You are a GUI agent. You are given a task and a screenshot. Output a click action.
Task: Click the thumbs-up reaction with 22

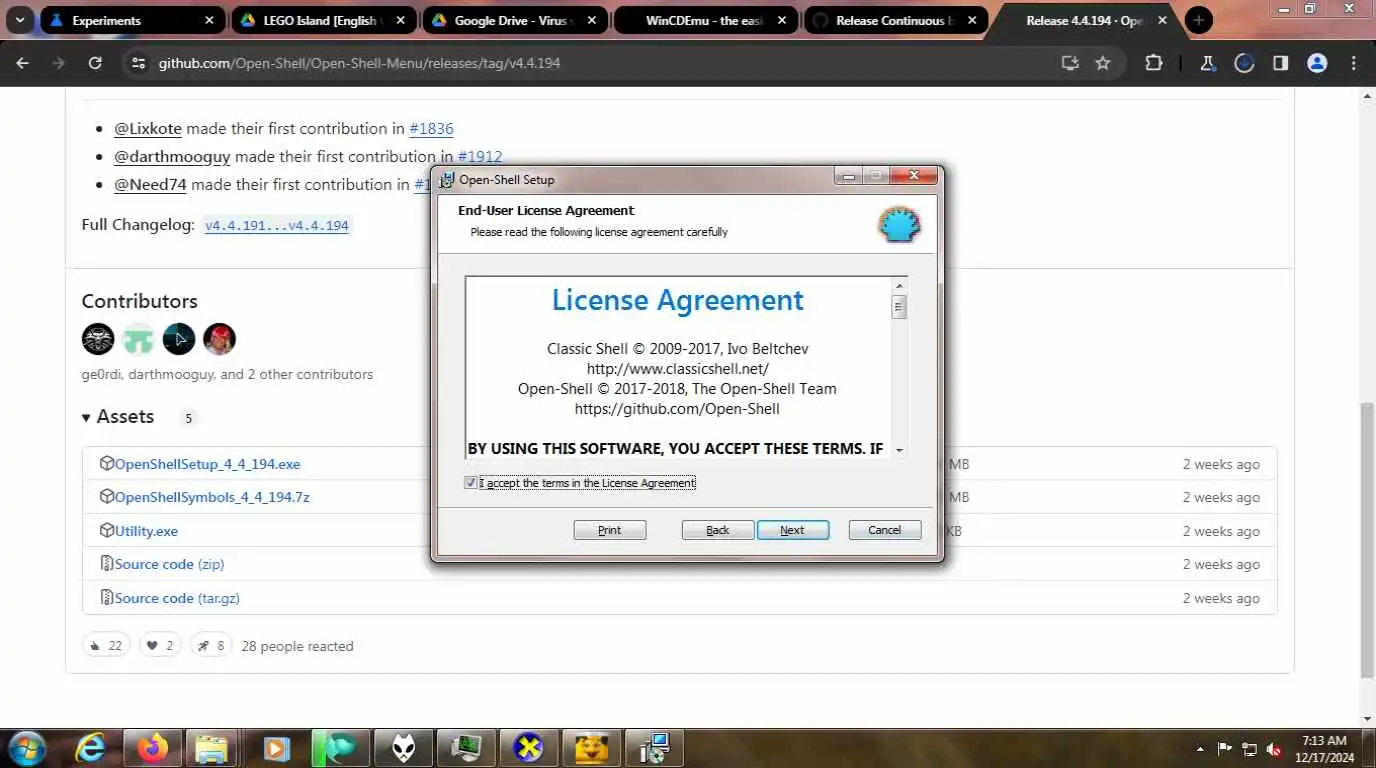coord(106,646)
